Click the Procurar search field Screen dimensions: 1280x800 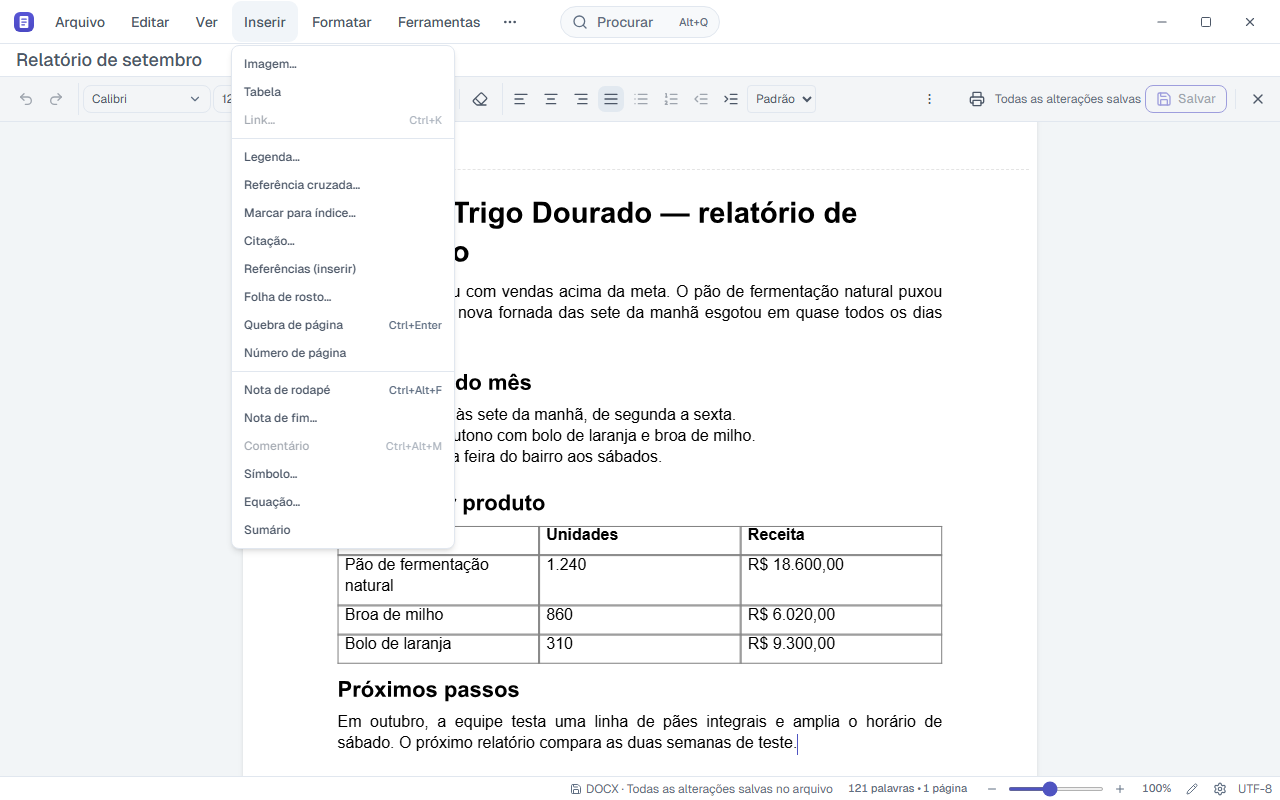(x=640, y=22)
